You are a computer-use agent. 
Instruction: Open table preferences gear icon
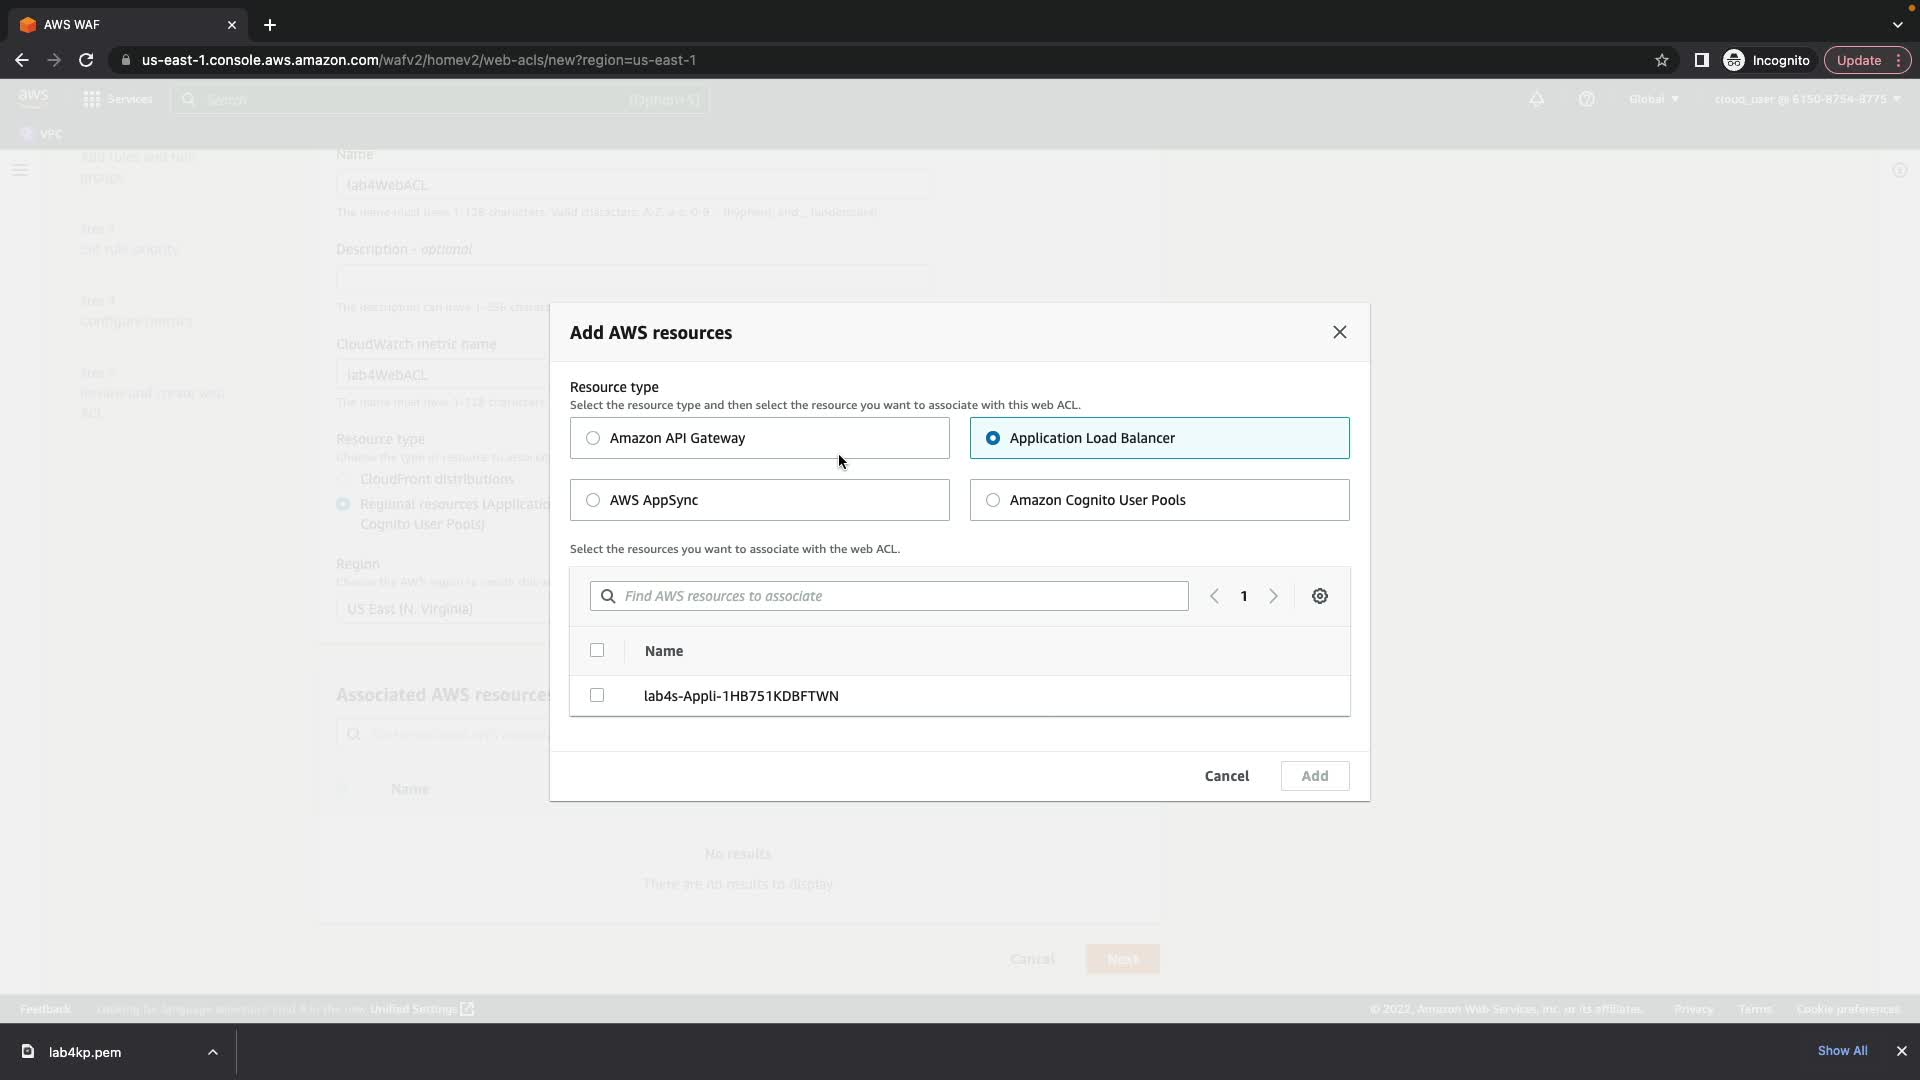tap(1319, 596)
